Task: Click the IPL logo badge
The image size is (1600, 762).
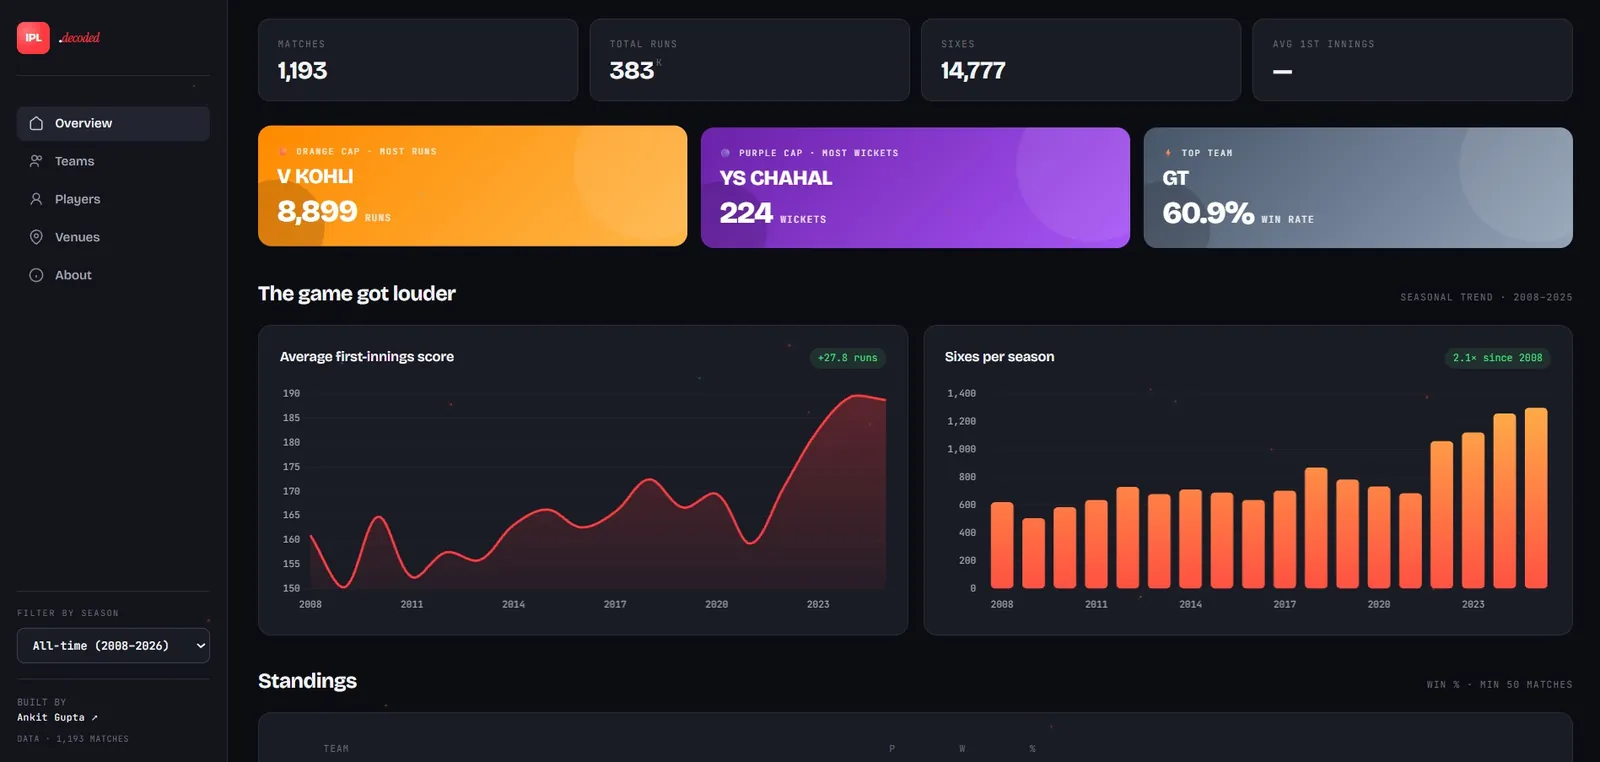Action: coord(33,38)
